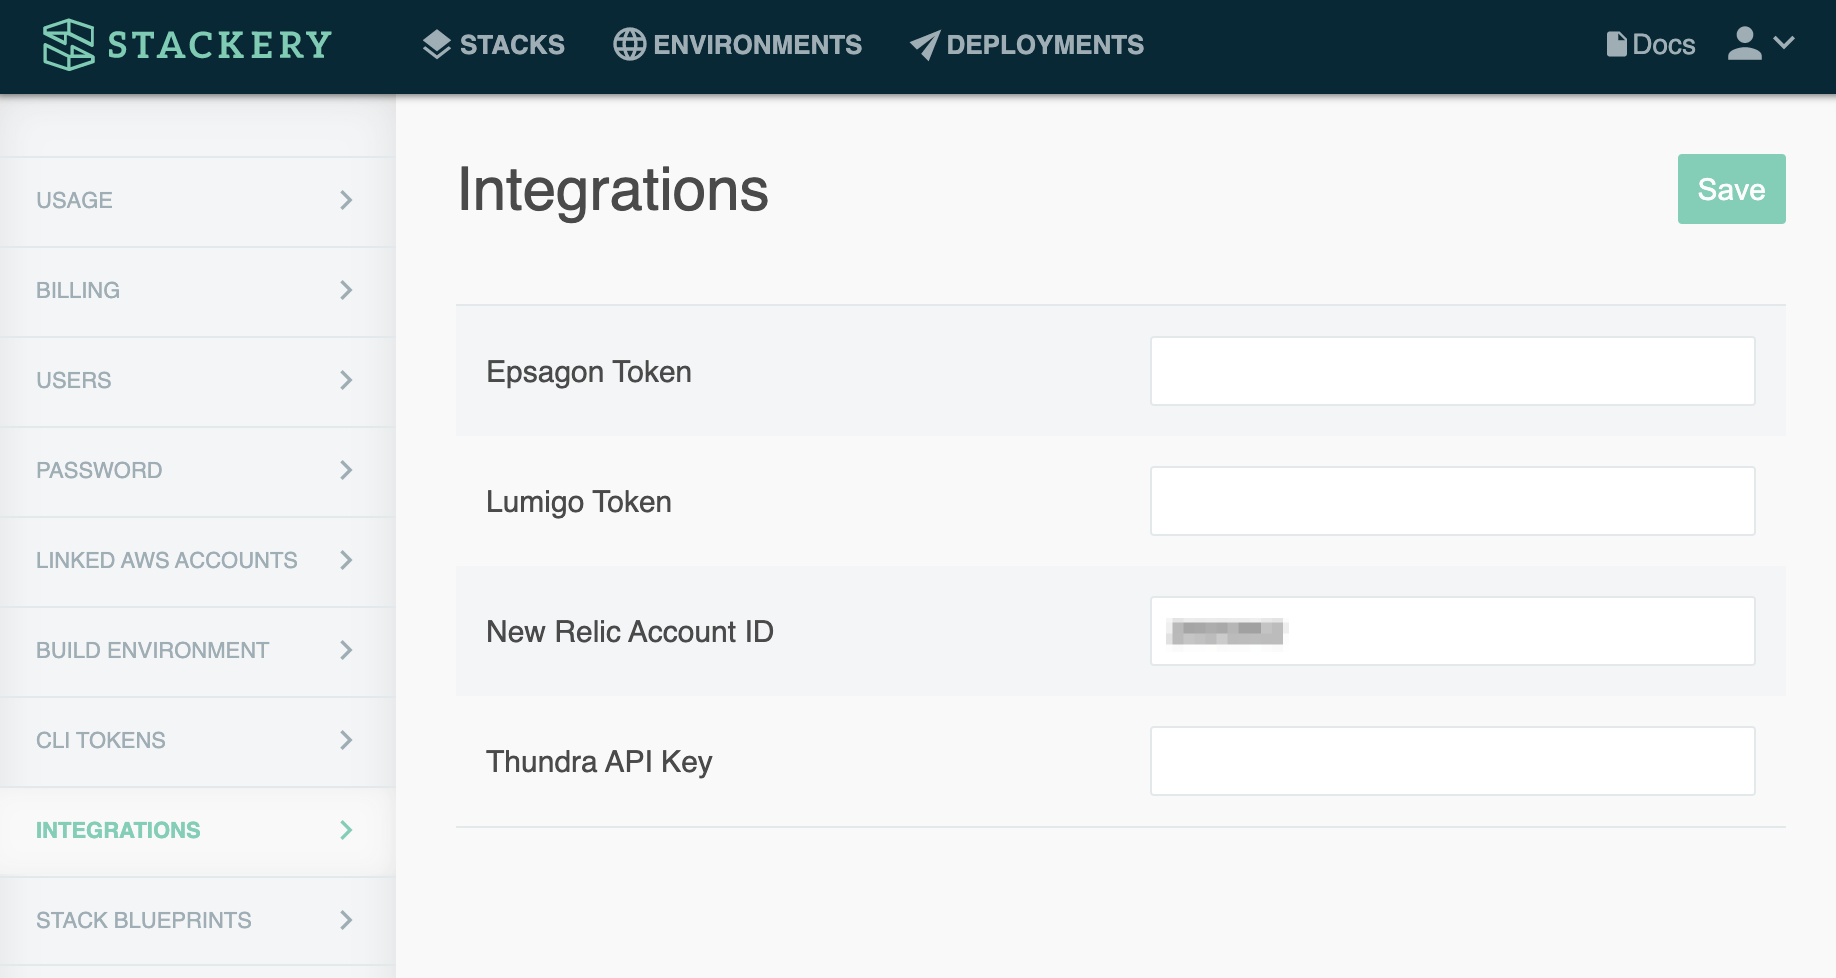
Task: Open LINKED AWS ACCOUNTS section
Action: pyautogui.click(x=198, y=561)
